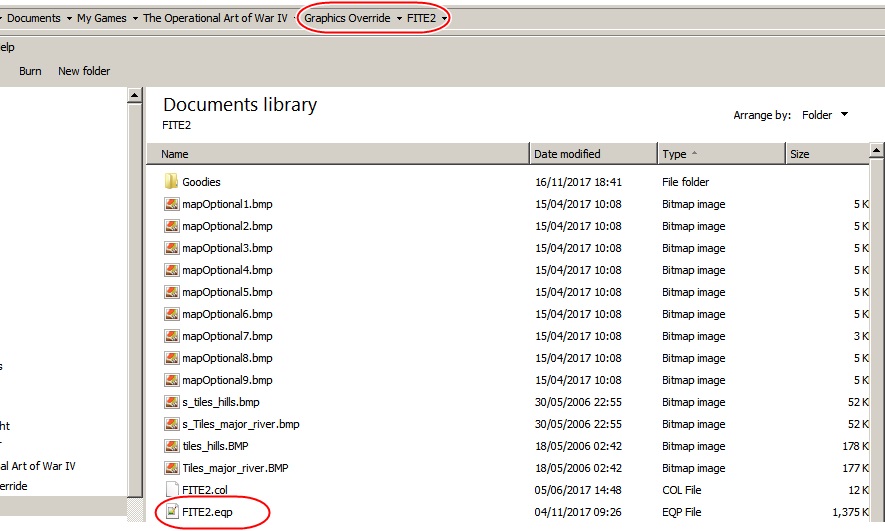
Task: Select the mapOptional1.bmp file icon
Action: [172, 204]
